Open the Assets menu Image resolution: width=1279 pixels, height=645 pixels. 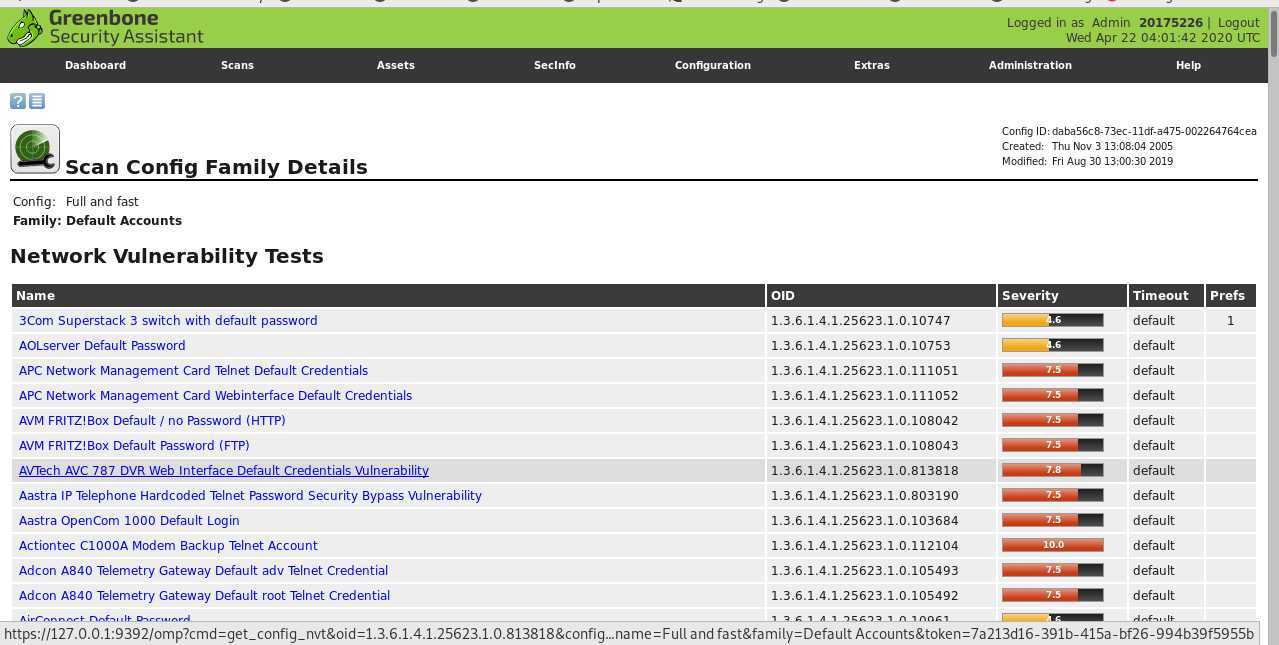[x=396, y=65]
